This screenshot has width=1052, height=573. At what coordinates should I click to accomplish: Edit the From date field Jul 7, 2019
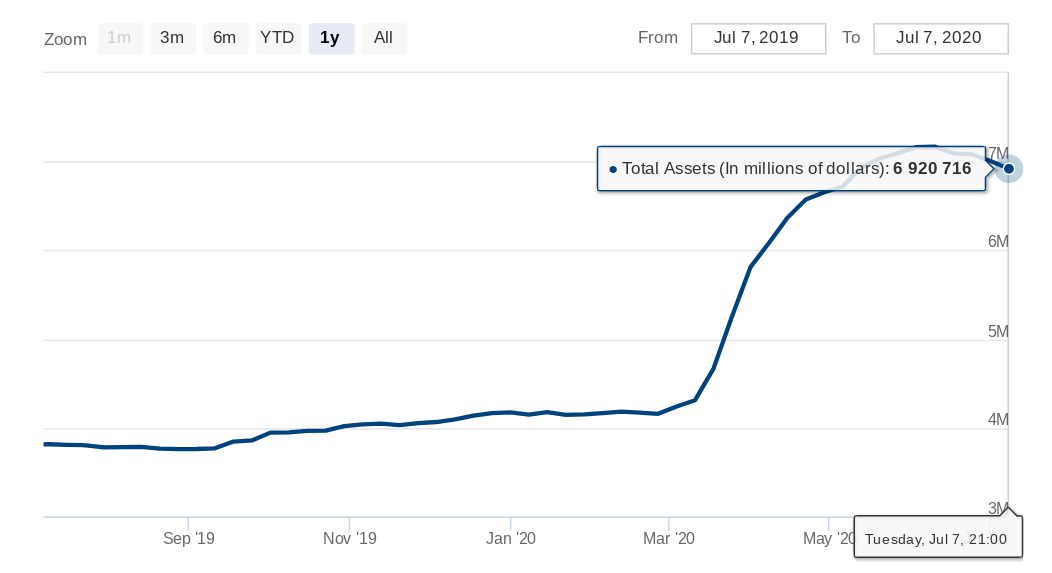(758, 38)
